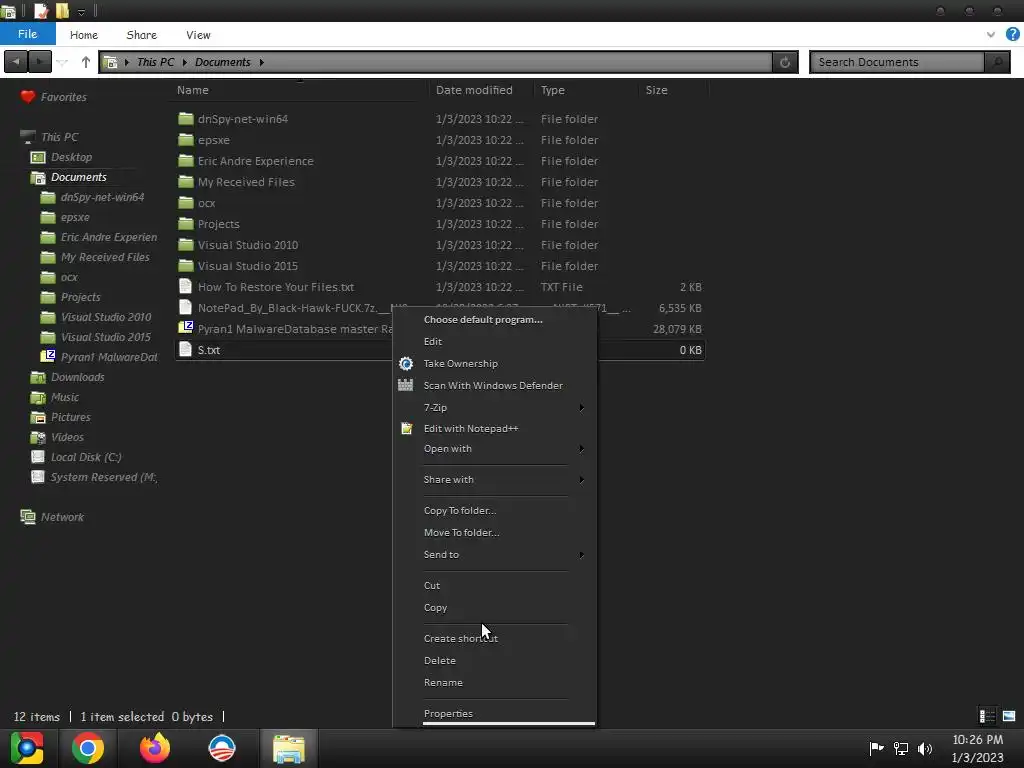Viewport: 1024px width, 768px height.
Task: Click the volume speaker tray icon
Action: tap(925, 748)
